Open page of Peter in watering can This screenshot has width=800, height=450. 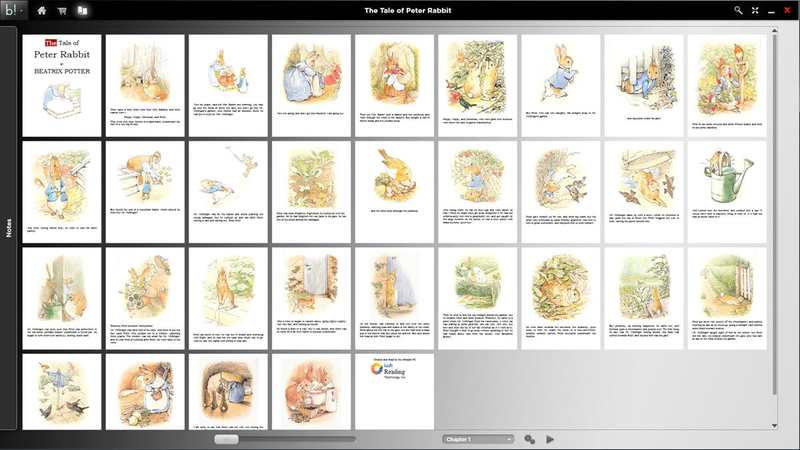727,192
